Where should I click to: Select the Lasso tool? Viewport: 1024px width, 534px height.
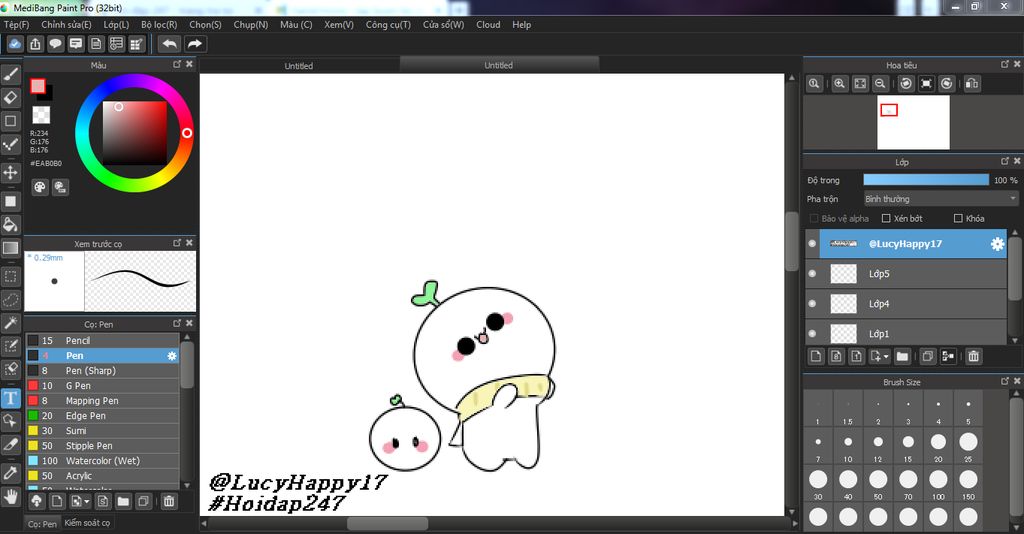[10, 300]
